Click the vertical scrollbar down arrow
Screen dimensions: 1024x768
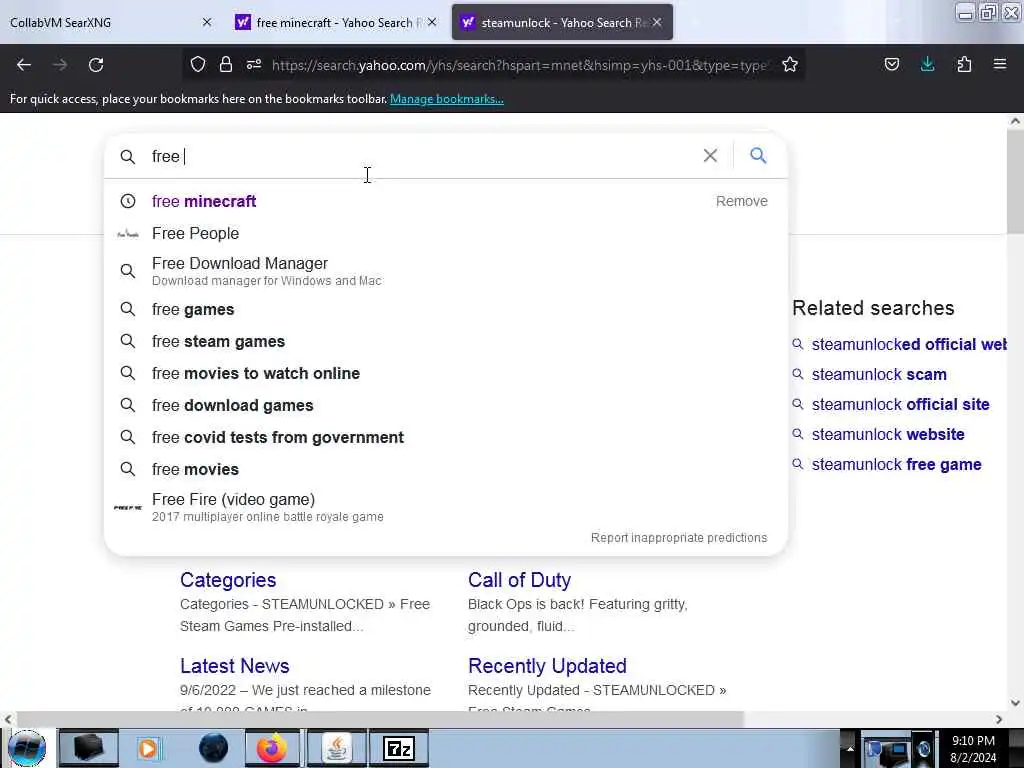tap(1015, 703)
